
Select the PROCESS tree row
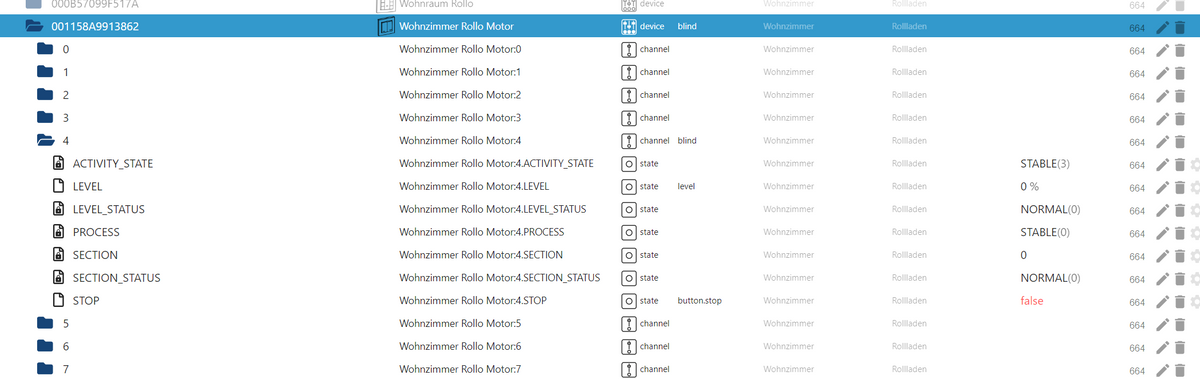point(600,233)
